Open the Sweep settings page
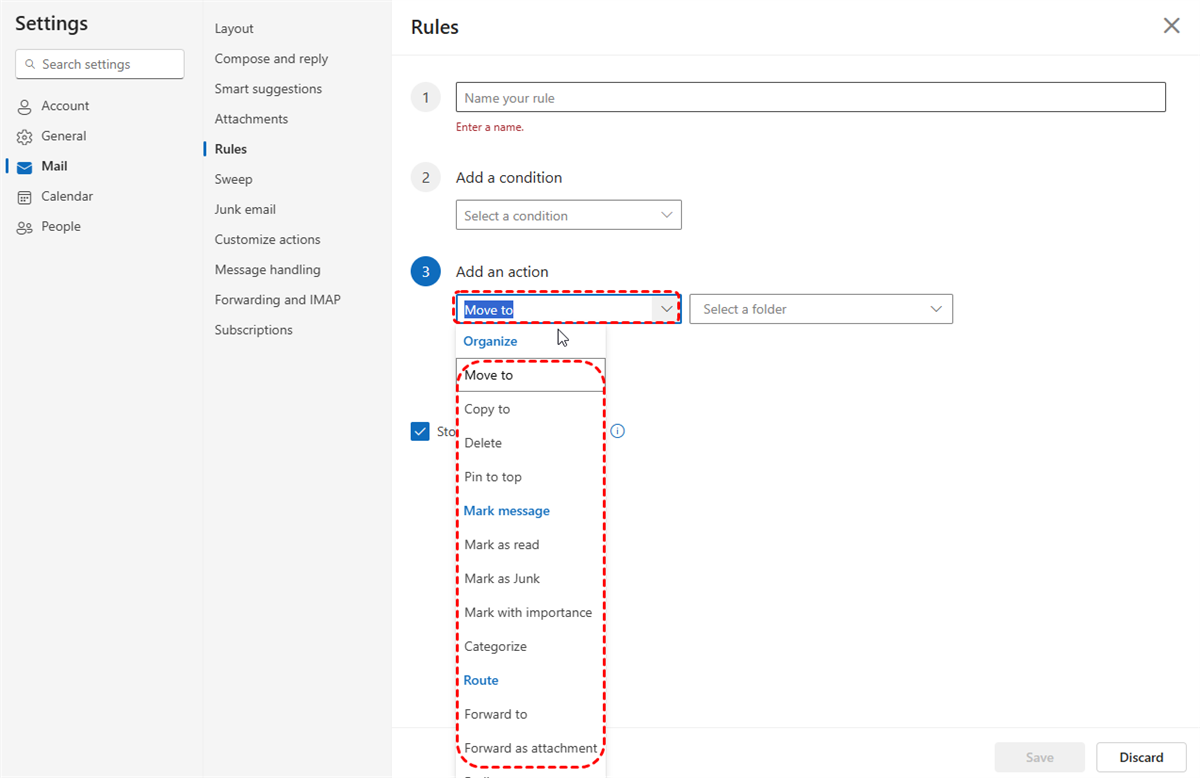 coord(233,179)
